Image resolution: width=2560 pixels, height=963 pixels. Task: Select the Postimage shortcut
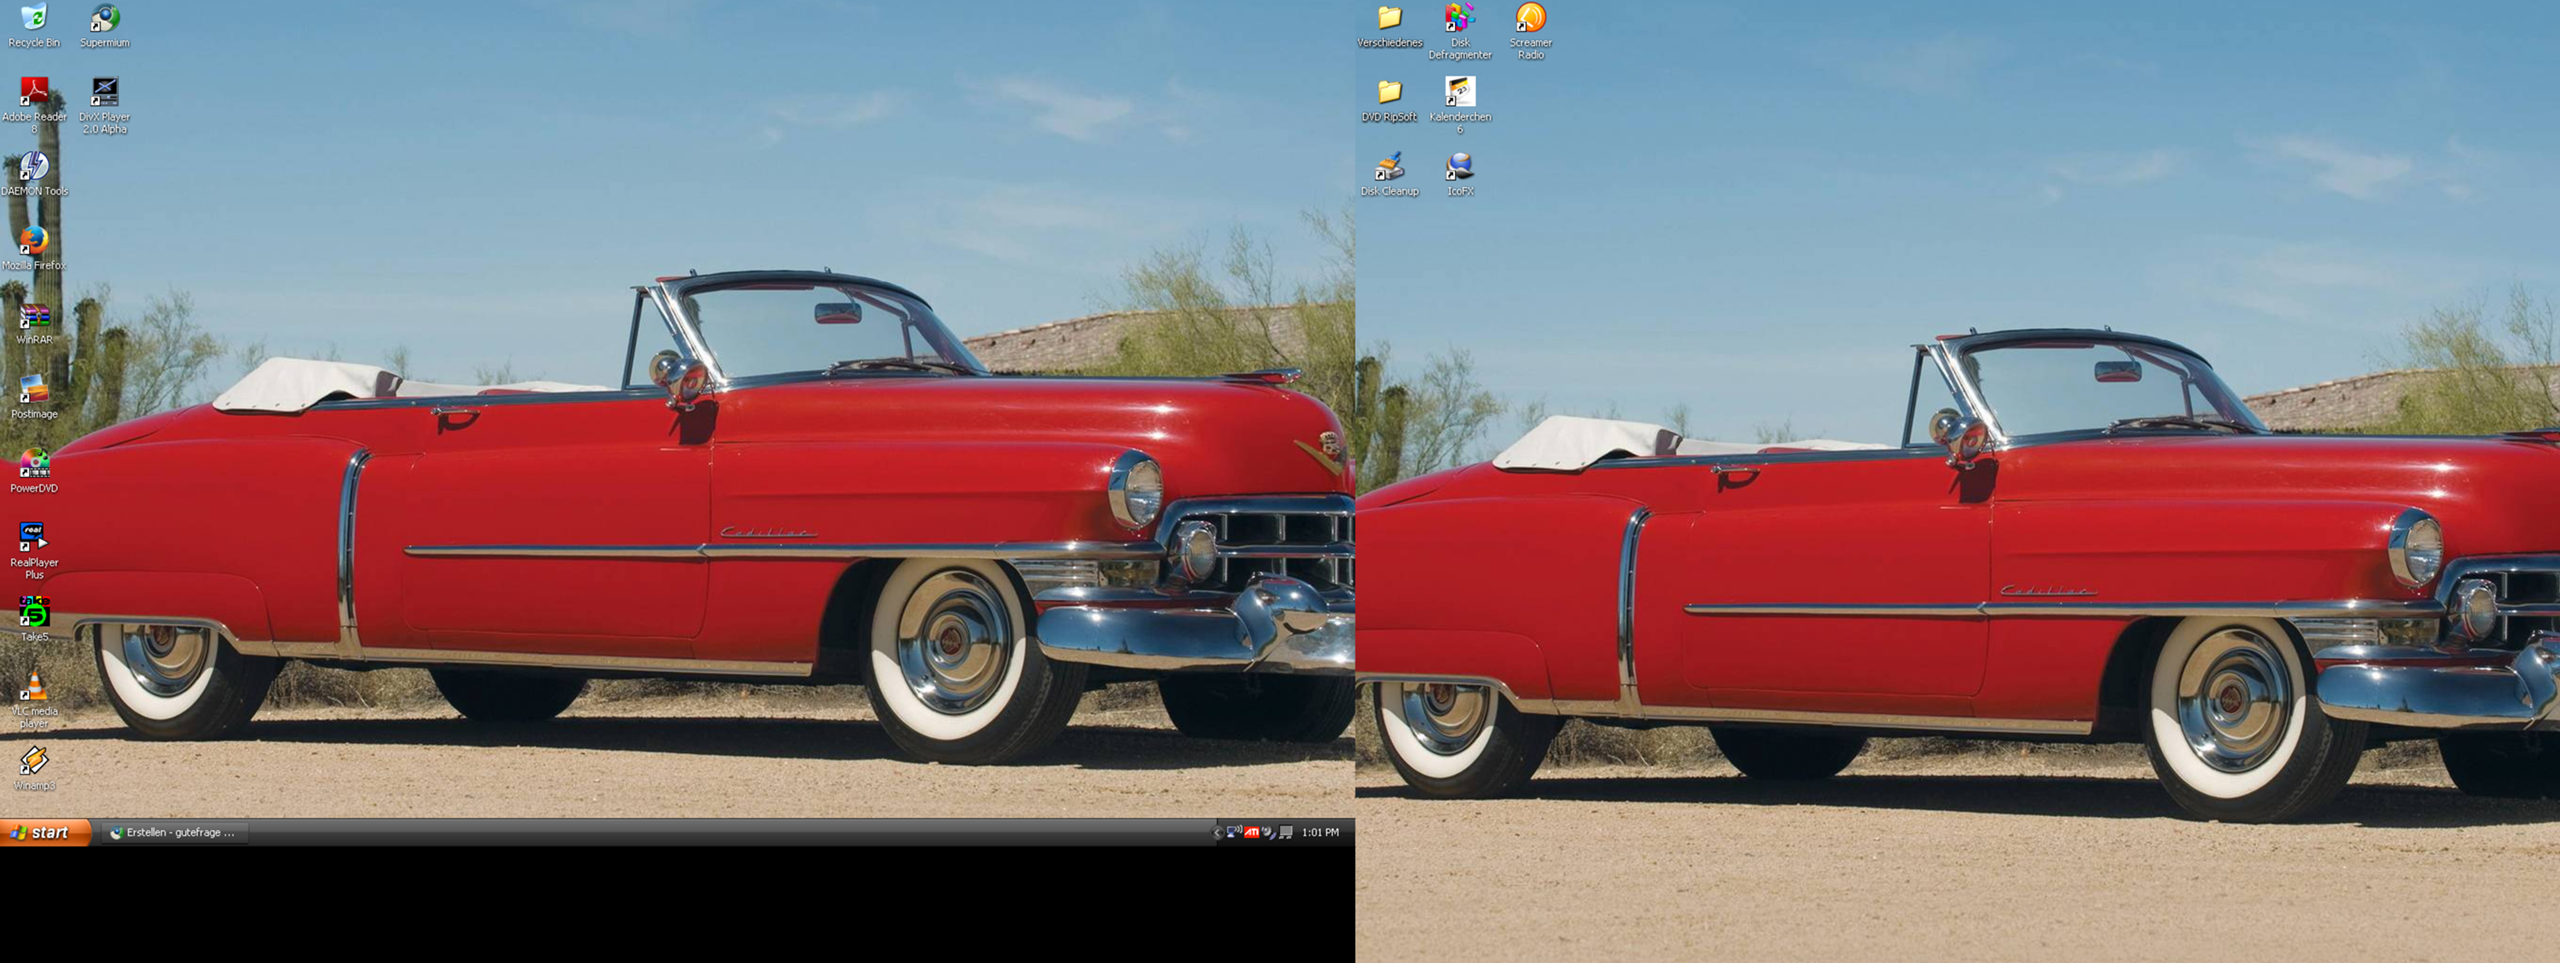pos(34,397)
